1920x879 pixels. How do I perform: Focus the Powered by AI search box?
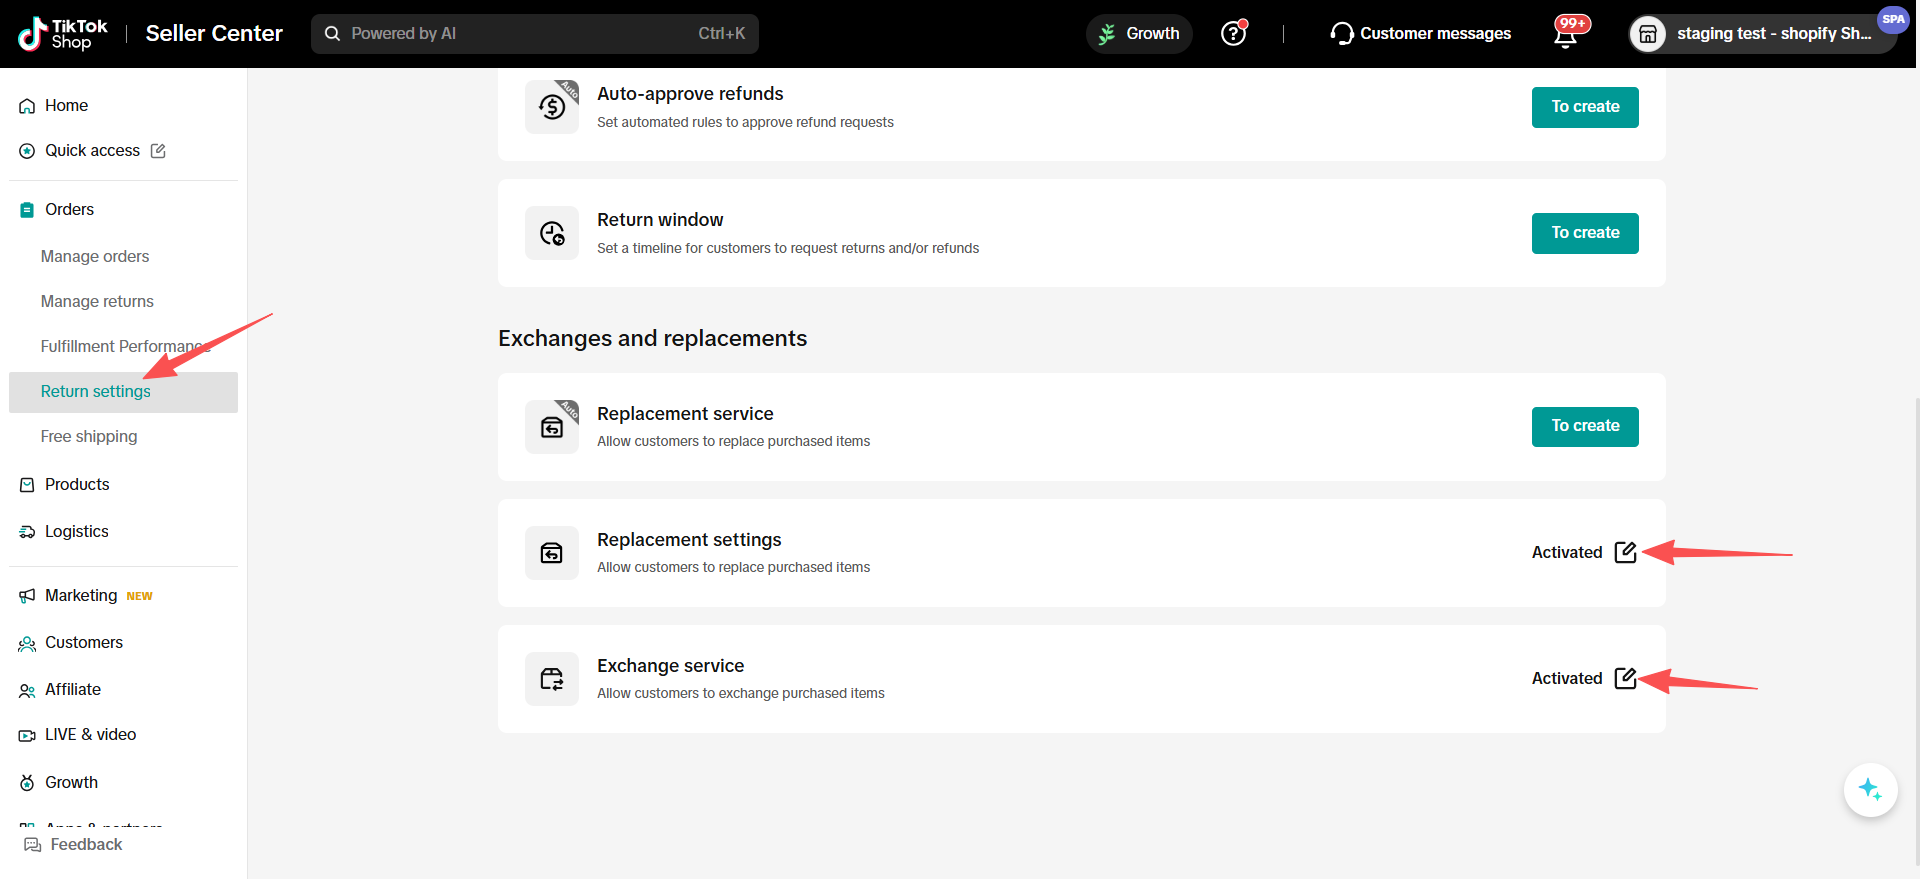(535, 34)
